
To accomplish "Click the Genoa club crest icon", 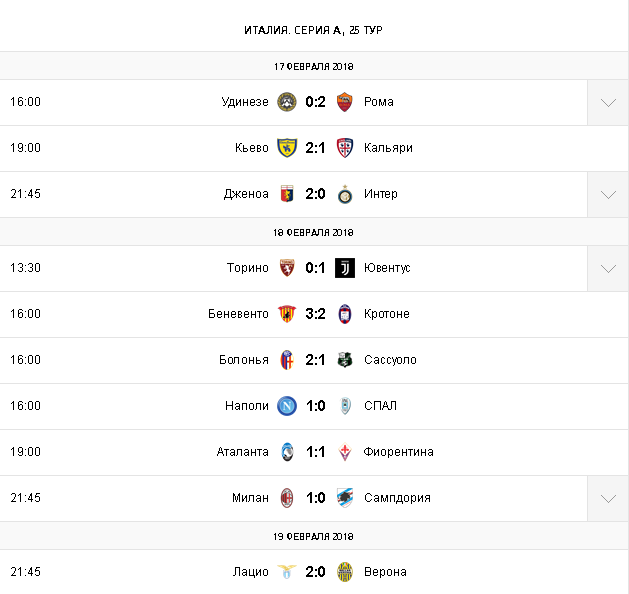I will tap(287, 194).
